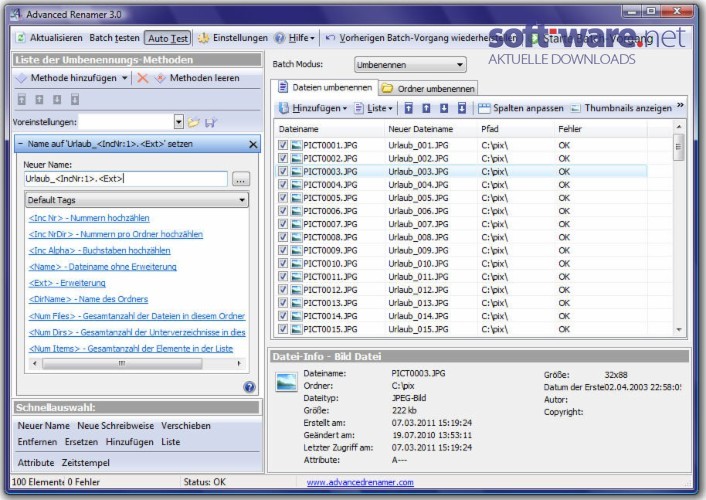This screenshot has width=706, height=500.
Task: Open Einstellungen settings
Action: (x=233, y=38)
